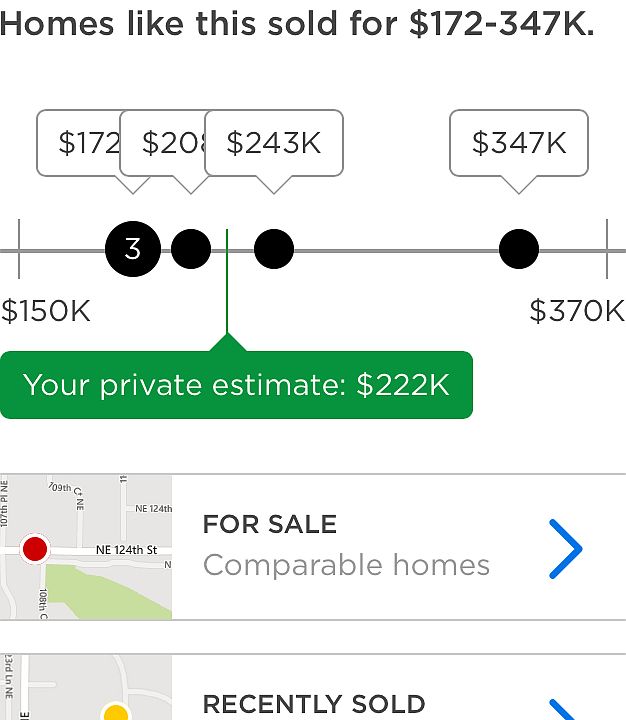Open the $347K price bubble
626x720 pixels.
click(518, 143)
